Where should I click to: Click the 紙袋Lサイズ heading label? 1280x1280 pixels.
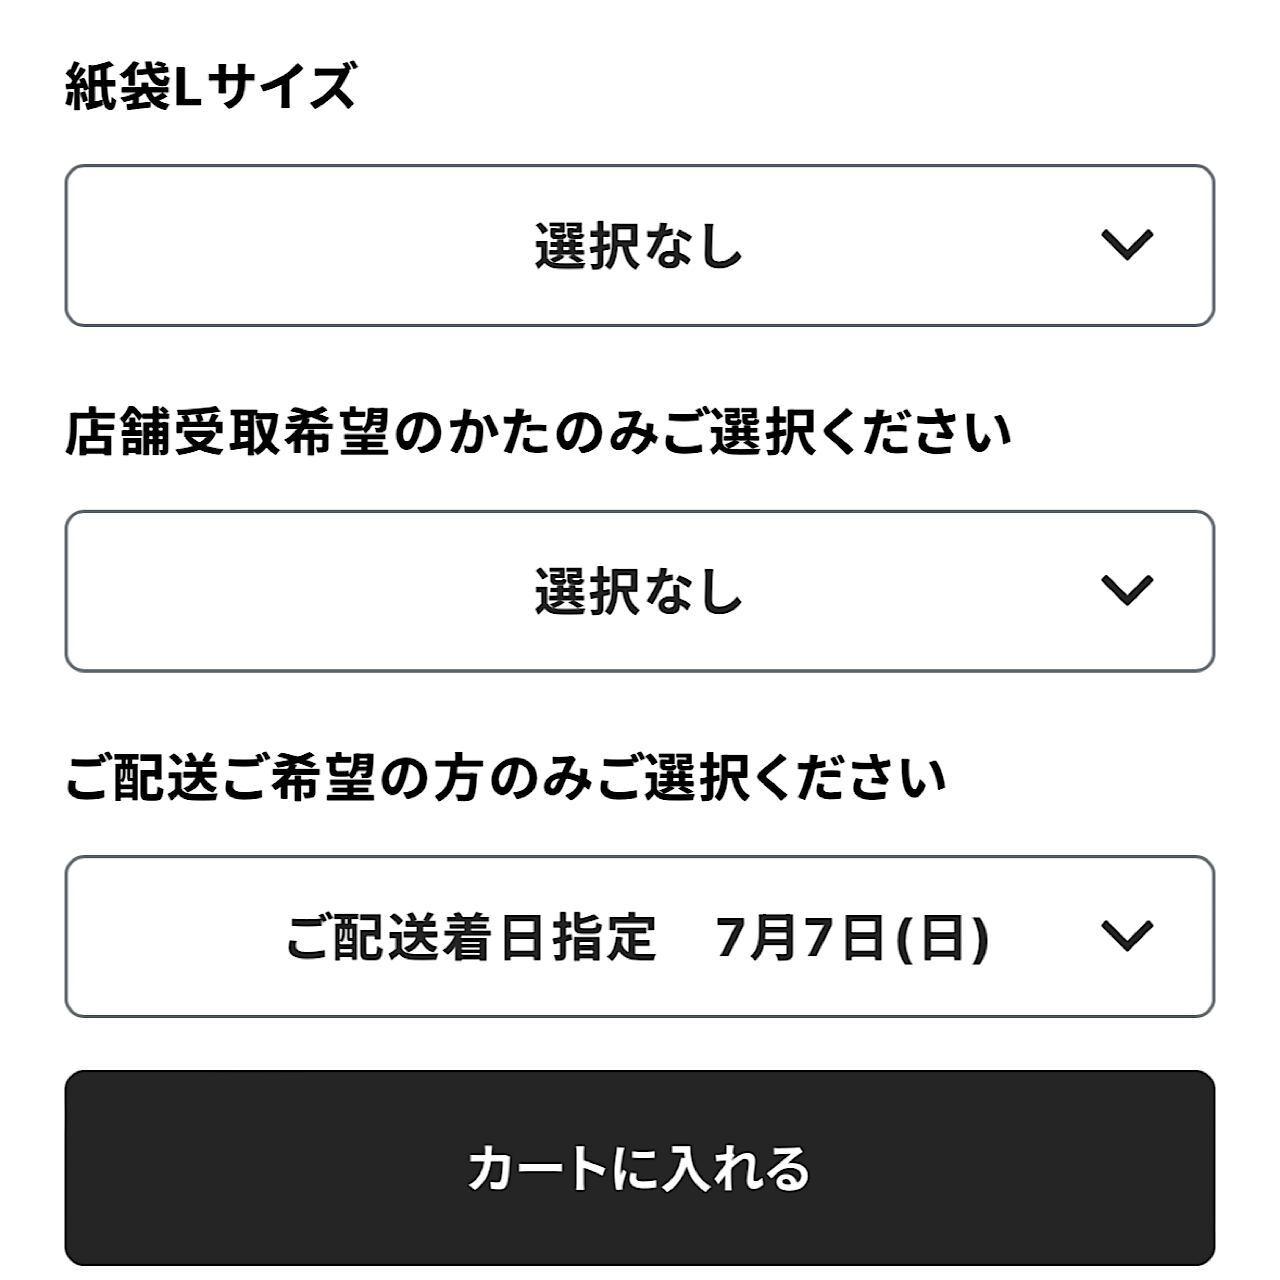tap(210, 86)
